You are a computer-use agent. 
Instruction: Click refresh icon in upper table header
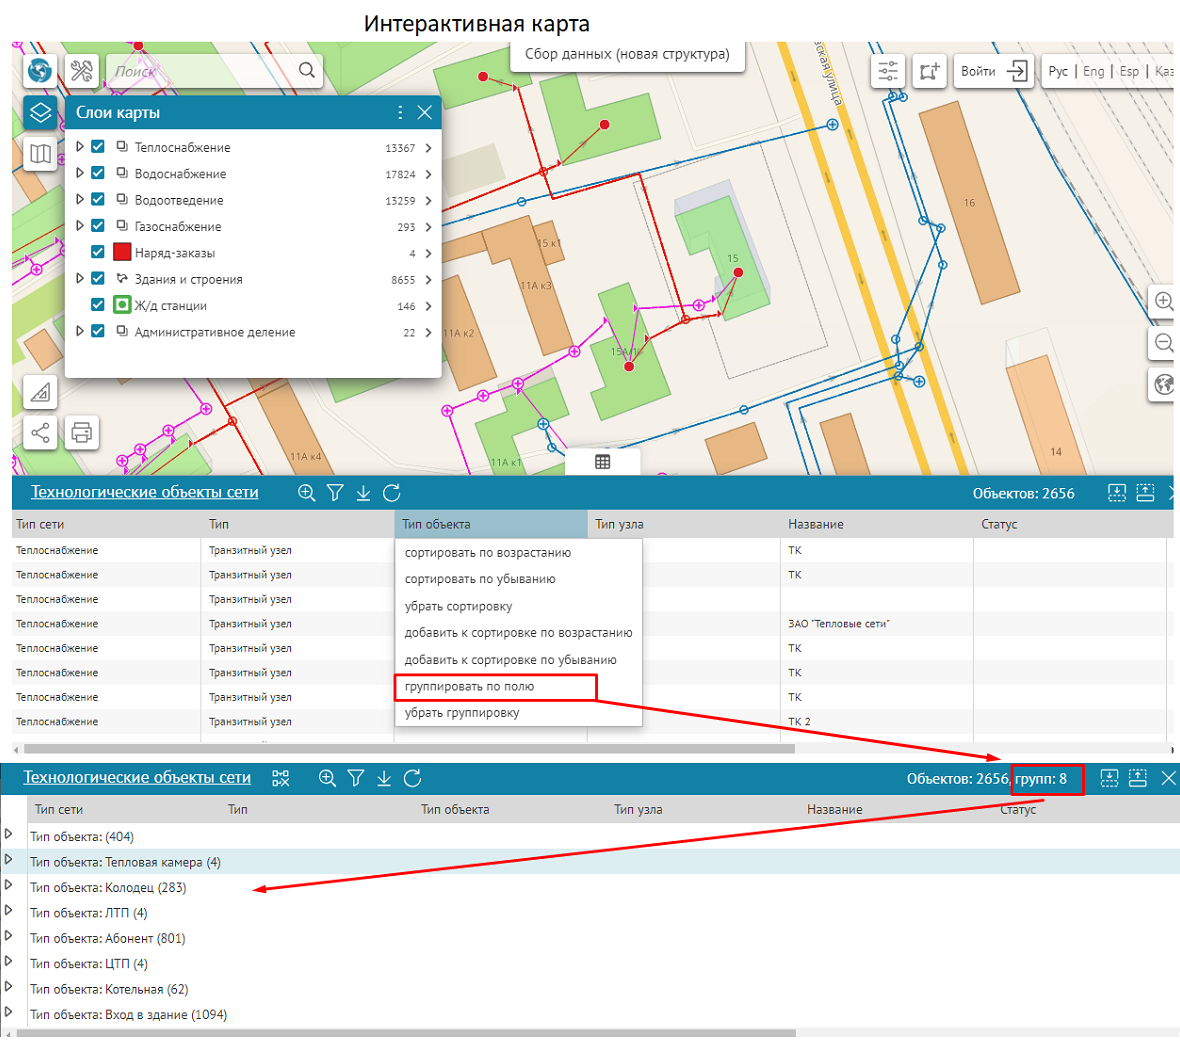[x=392, y=493]
